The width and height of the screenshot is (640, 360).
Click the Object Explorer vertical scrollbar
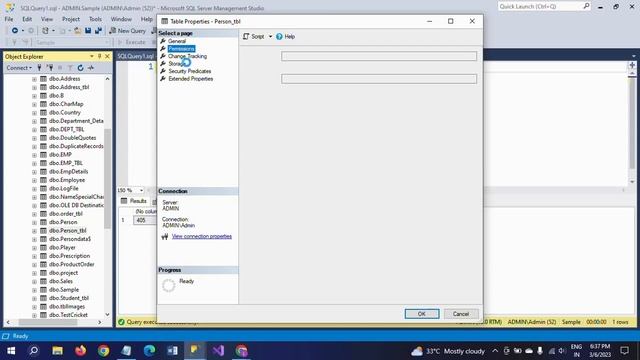tap(107, 180)
